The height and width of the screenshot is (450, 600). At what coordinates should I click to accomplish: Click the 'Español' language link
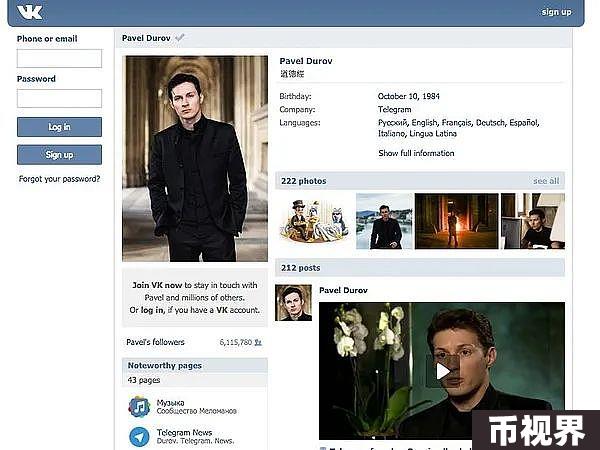522,122
